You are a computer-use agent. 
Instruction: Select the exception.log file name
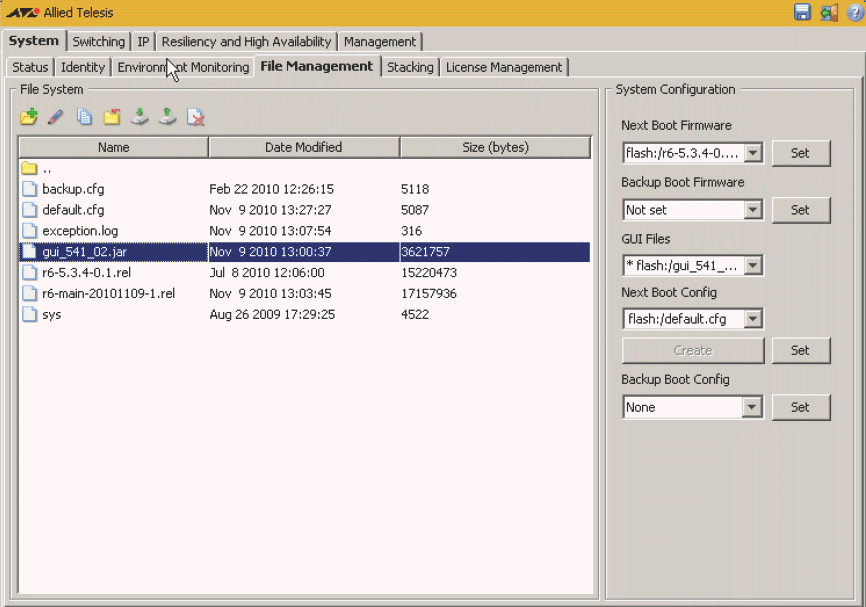pyautogui.click(x=80, y=231)
